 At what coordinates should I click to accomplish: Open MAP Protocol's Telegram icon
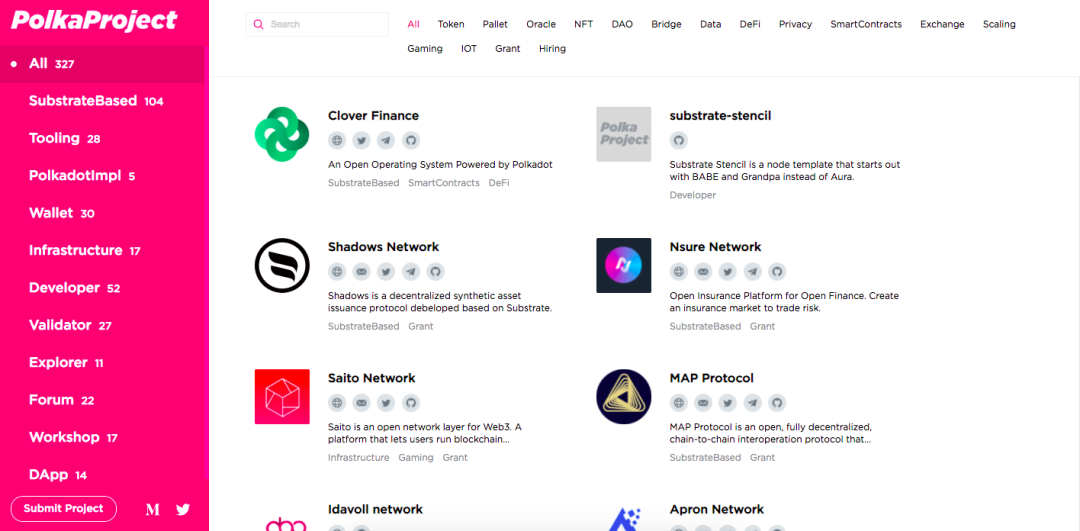coord(753,403)
